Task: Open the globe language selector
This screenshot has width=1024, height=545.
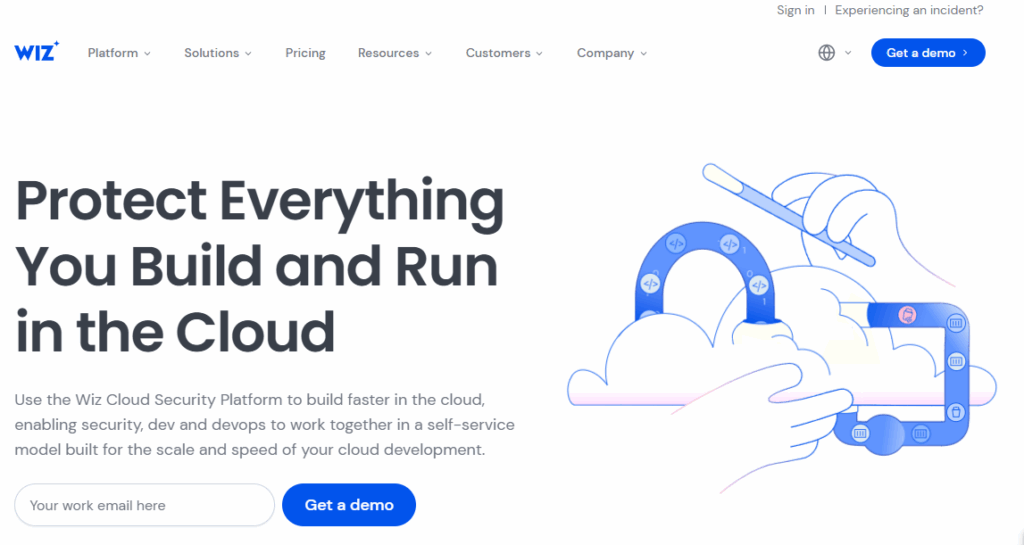Action: click(x=827, y=53)
